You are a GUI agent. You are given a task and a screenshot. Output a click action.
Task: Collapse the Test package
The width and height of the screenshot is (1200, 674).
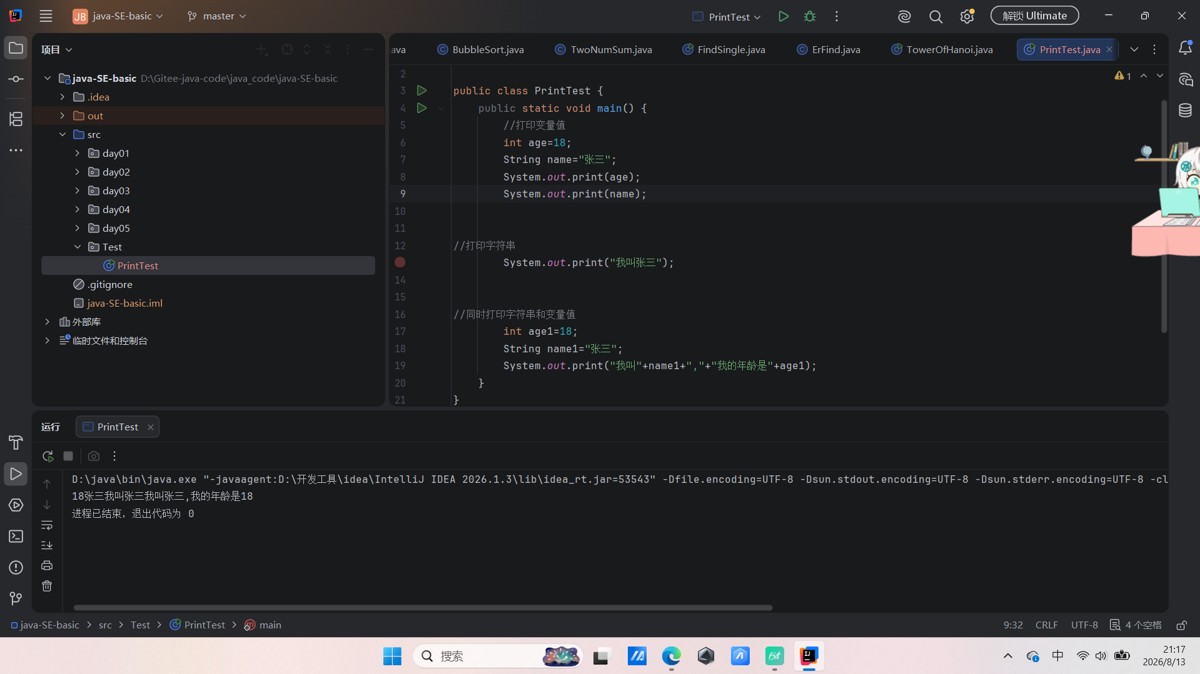tap(77, 247)
